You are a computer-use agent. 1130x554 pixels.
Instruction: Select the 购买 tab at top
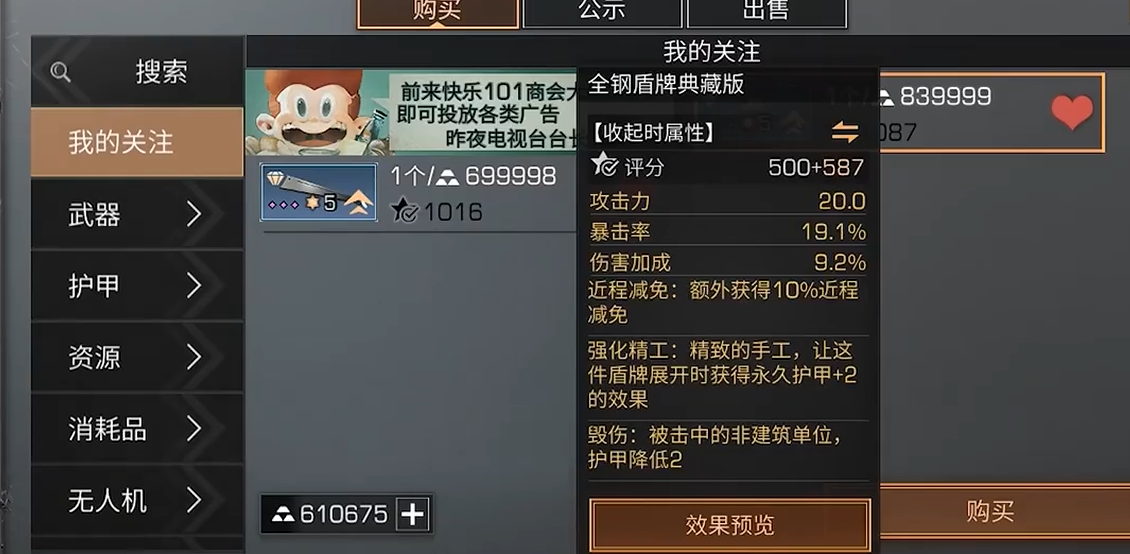pyautogui.click(x=438, y=13)
